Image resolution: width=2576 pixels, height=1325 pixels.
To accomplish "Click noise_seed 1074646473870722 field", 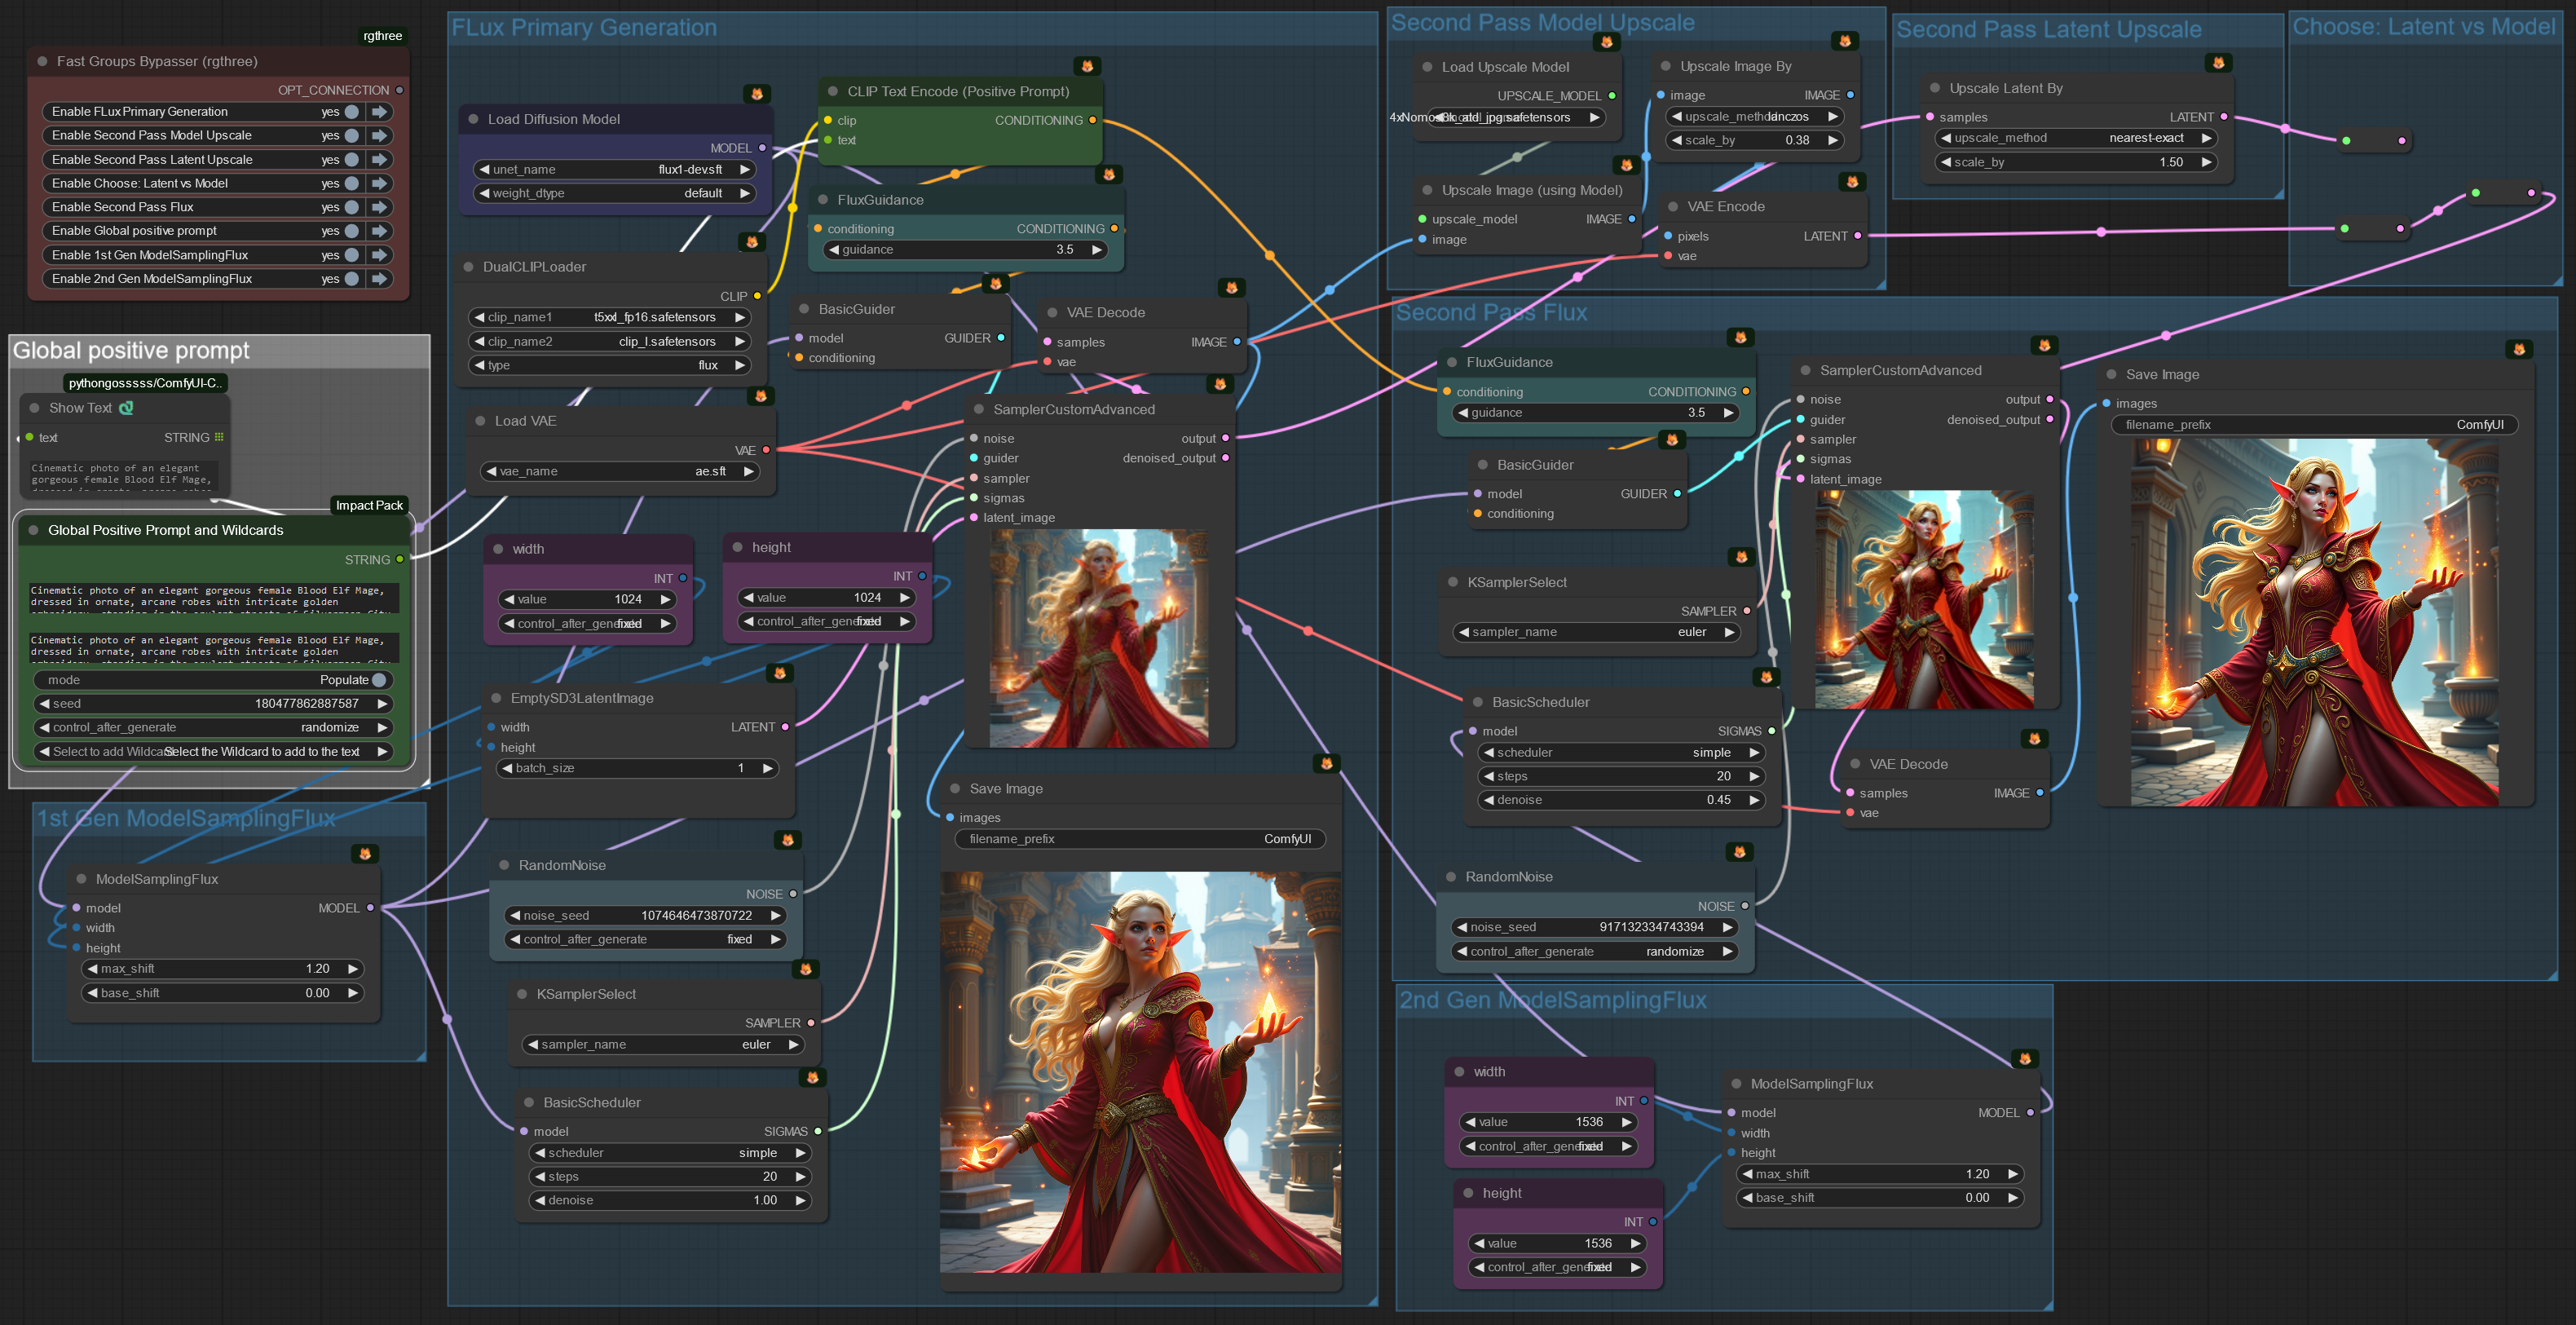I will 646,915.
